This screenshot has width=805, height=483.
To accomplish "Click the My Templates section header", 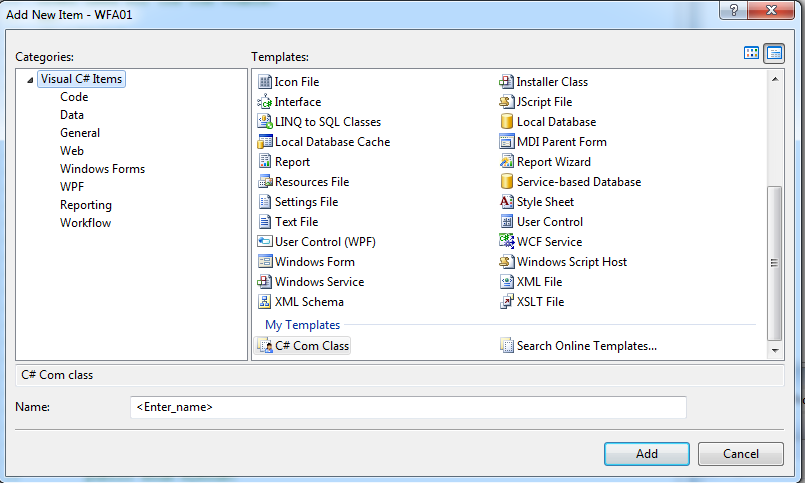I will pos(302,325).
